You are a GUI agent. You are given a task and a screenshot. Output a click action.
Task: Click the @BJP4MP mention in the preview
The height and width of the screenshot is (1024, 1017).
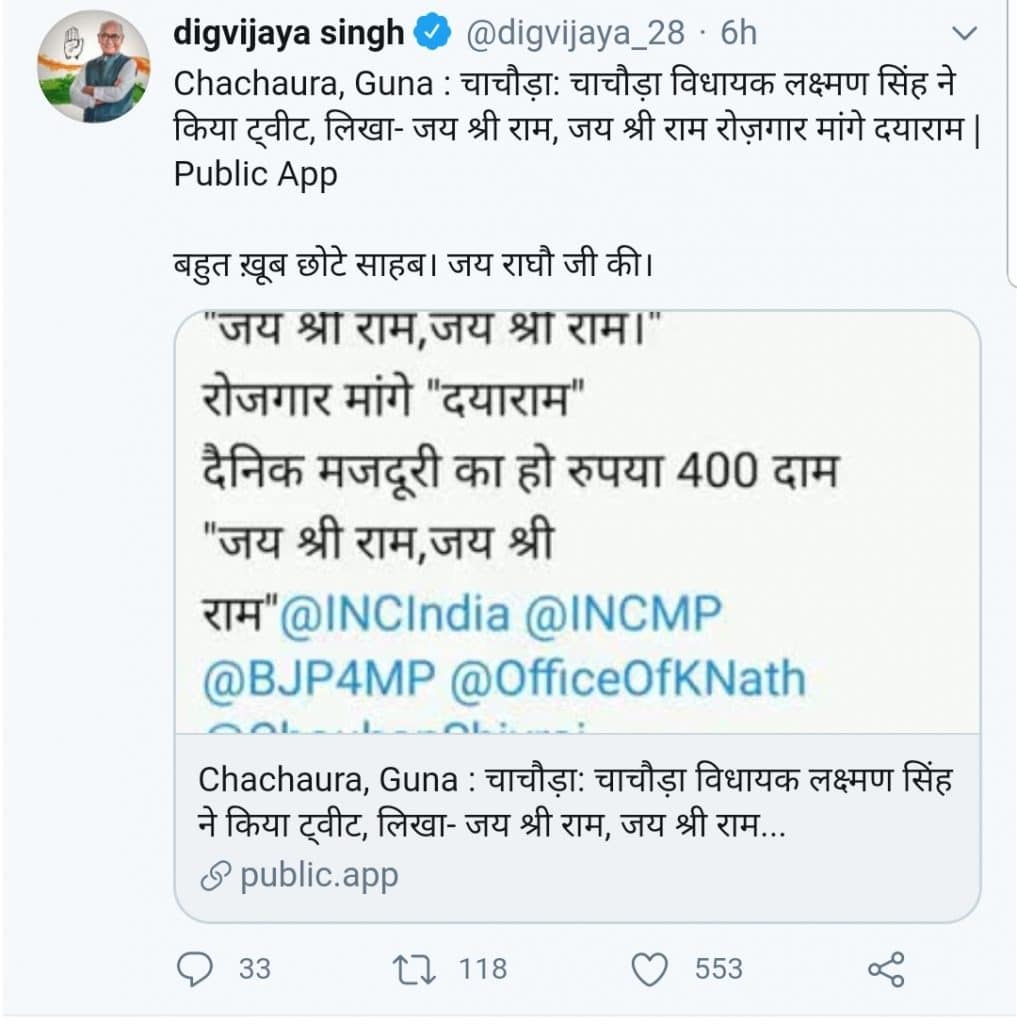point(318,679)
